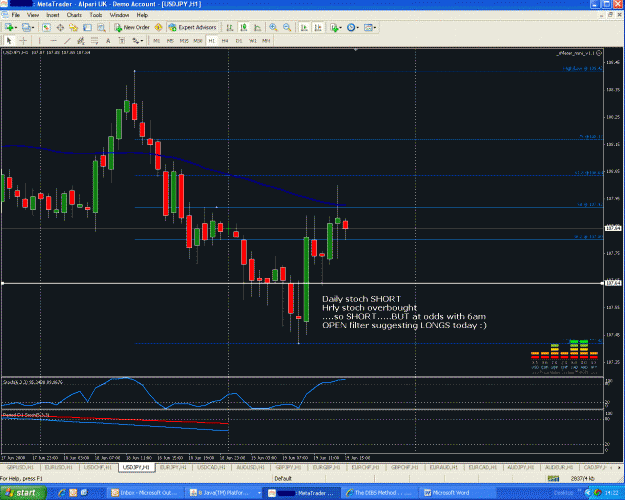Screen dimensions: 625x500
Task: Switch to MN monthly timeframe
Action: click(266, 41)
